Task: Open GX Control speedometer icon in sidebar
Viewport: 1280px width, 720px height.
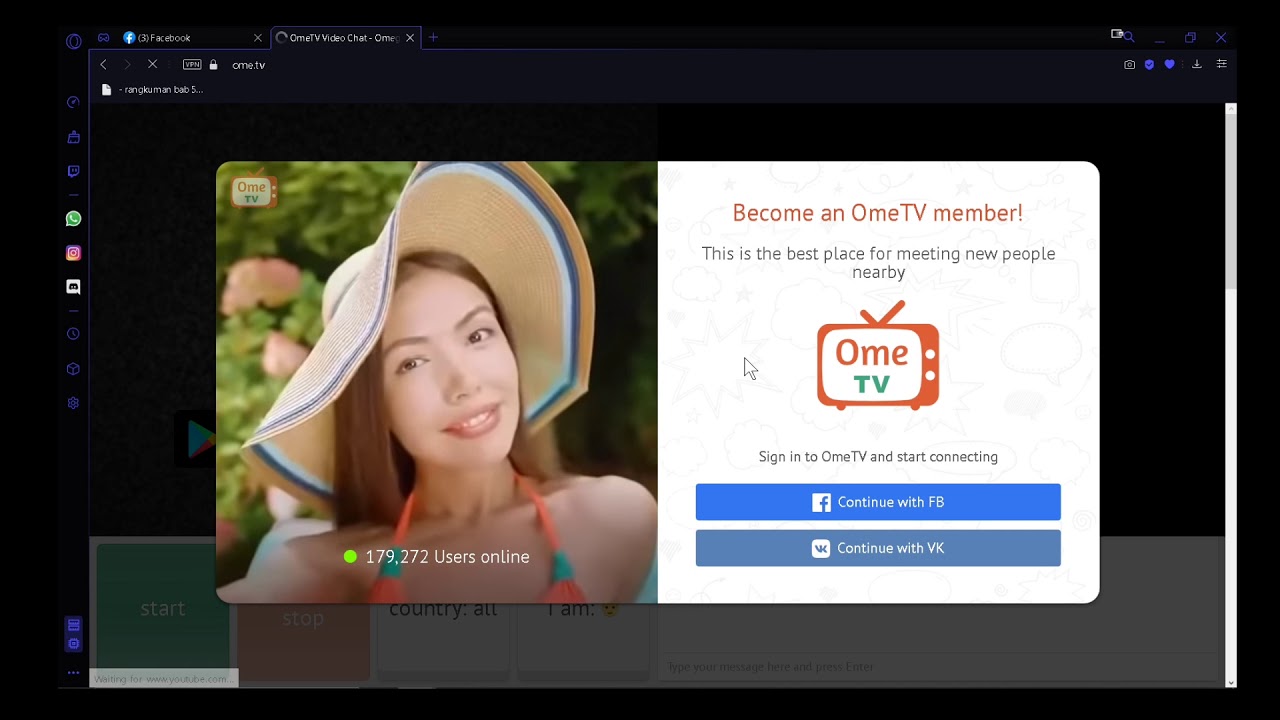Action: tap(73, 102)
